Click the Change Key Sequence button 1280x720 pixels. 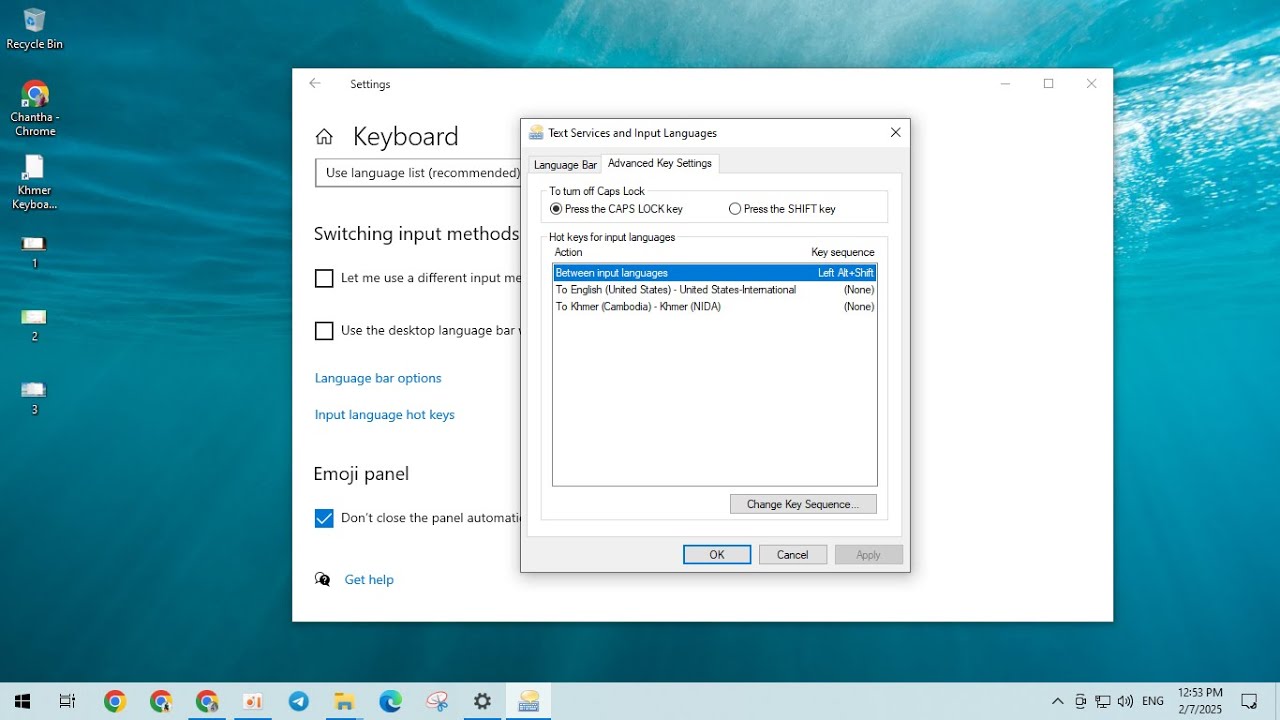click(x=803, y=504)
